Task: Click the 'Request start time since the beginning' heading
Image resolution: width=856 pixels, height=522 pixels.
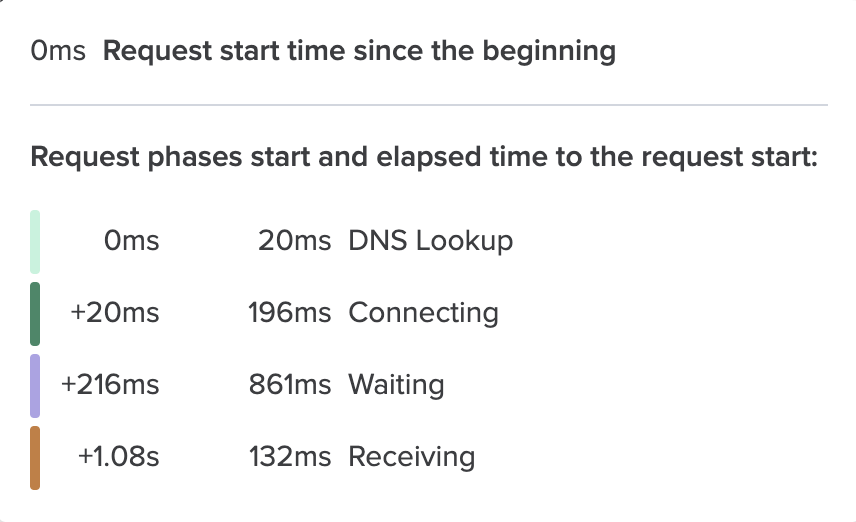Action: point(359,52)
